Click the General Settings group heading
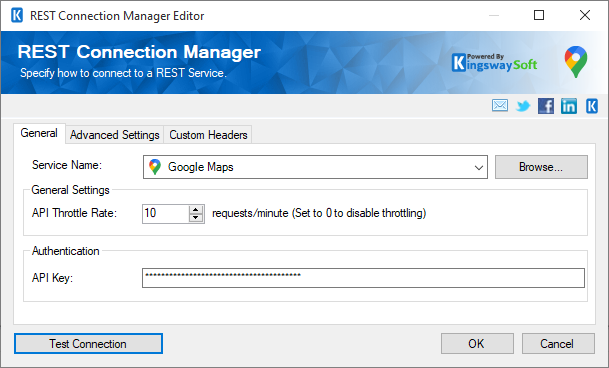The height and width of the screenshot is (368, 609). 70,190
